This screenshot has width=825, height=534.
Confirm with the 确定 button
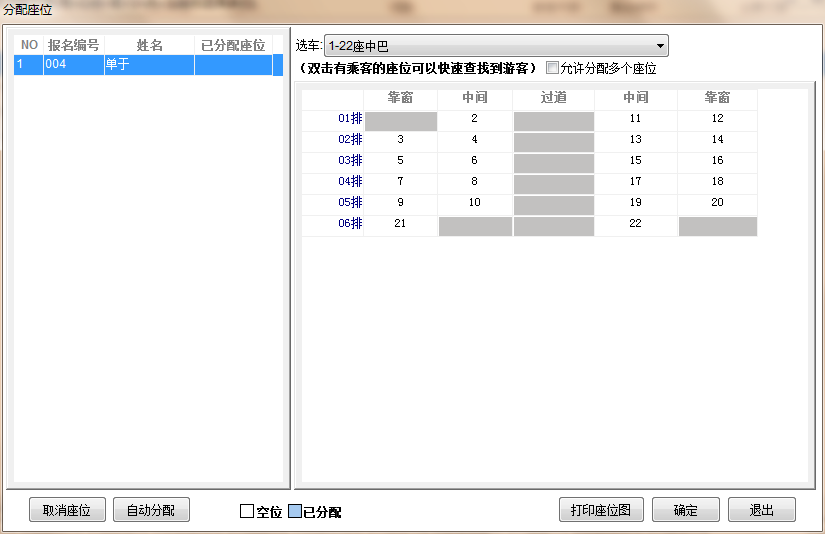pyautogui.click(x=686, y=510)
